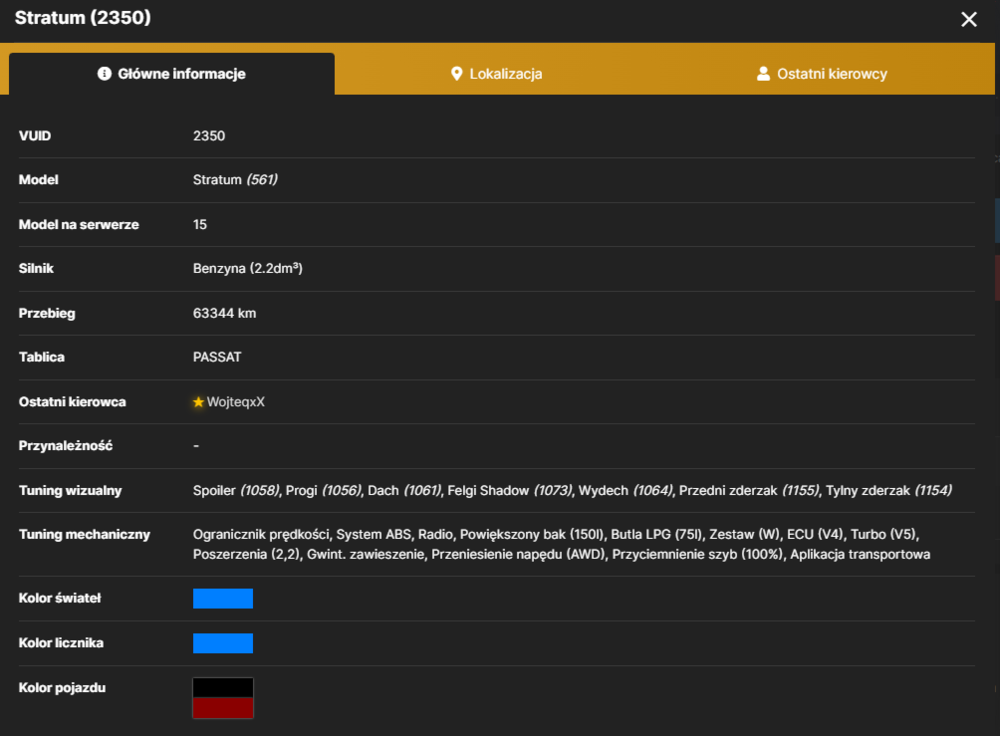Image resolution: width=1000 pixels, height=736 pixels.
Task: Switch to the Lokalizacja tab
Action: tap(496, 74)
